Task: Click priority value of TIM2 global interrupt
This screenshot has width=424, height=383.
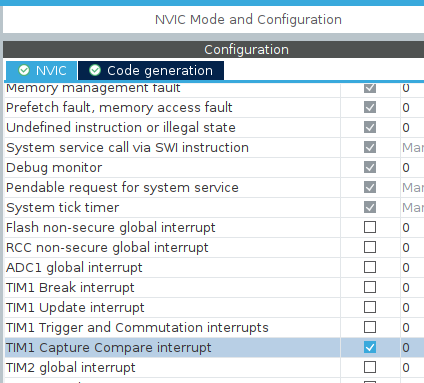Action: click(x=406, y=368)
